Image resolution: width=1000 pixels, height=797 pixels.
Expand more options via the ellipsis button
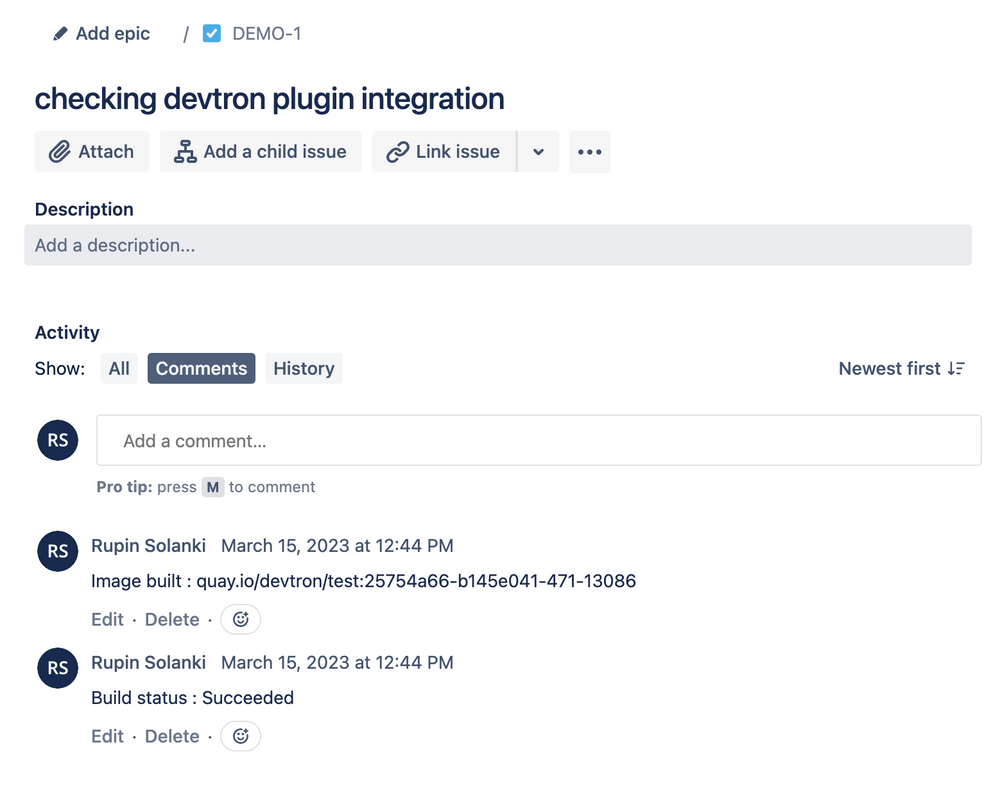point(589,151)
